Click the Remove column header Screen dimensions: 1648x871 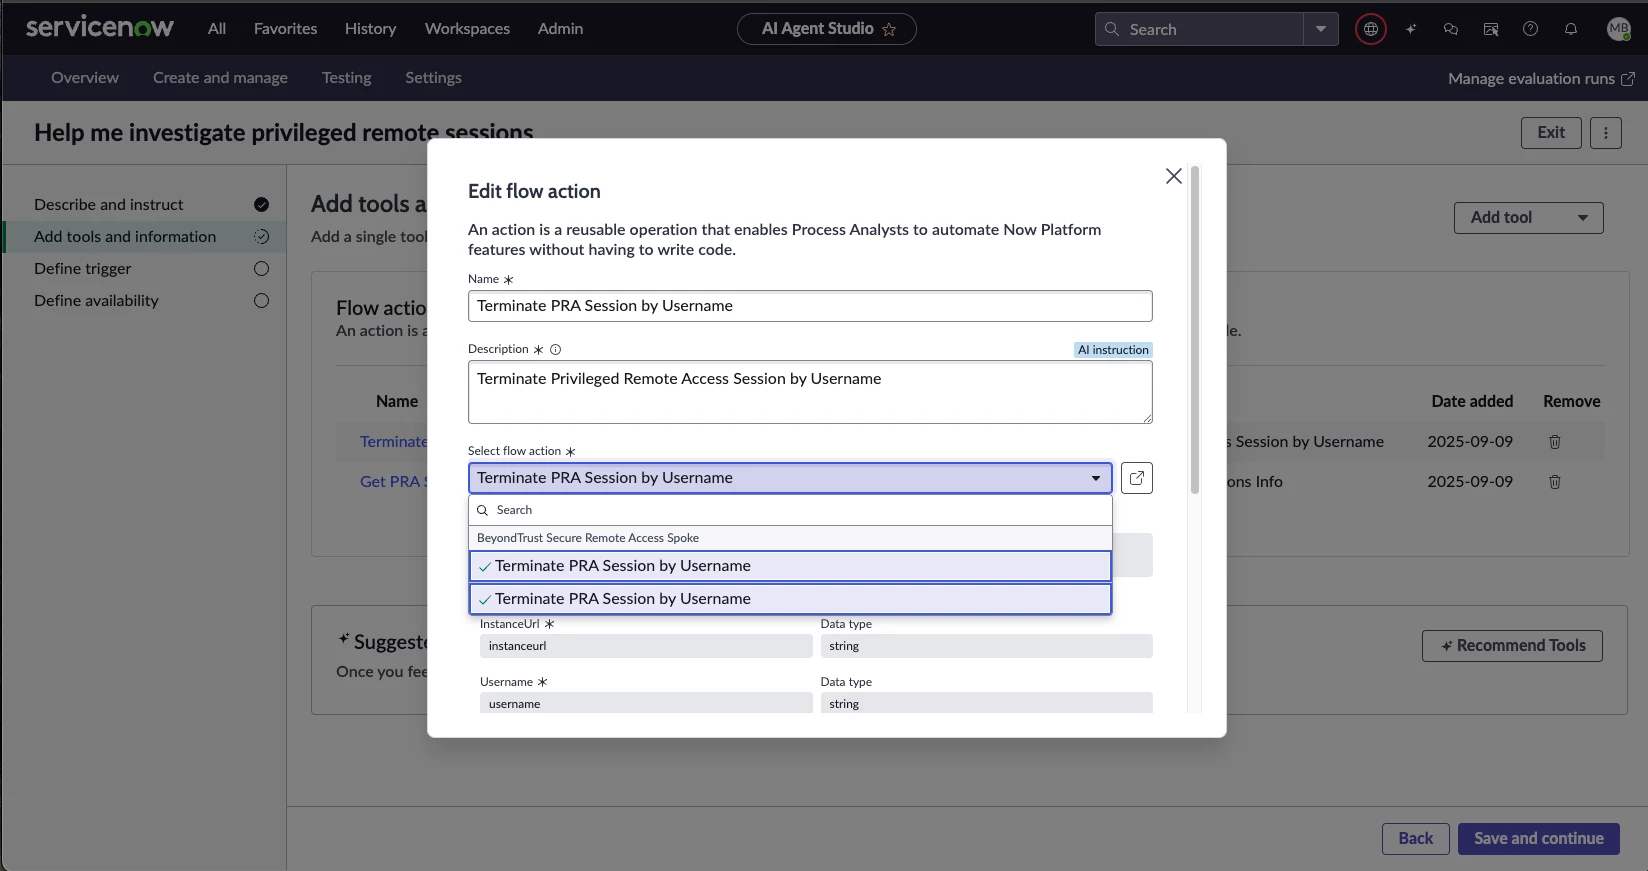point(1571,402)
